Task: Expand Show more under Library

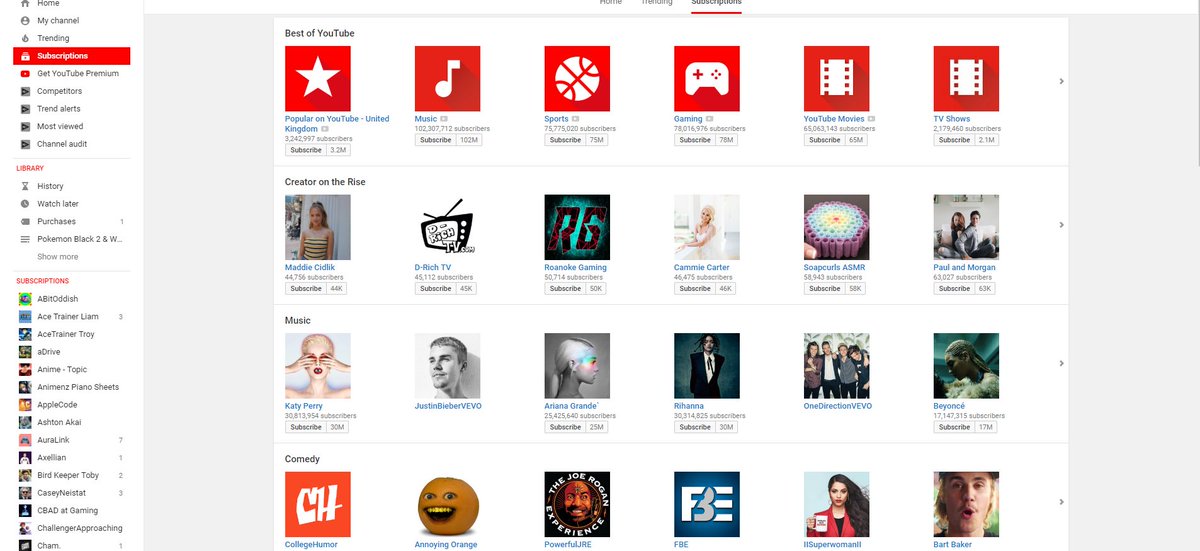Action: coord(58,257)
